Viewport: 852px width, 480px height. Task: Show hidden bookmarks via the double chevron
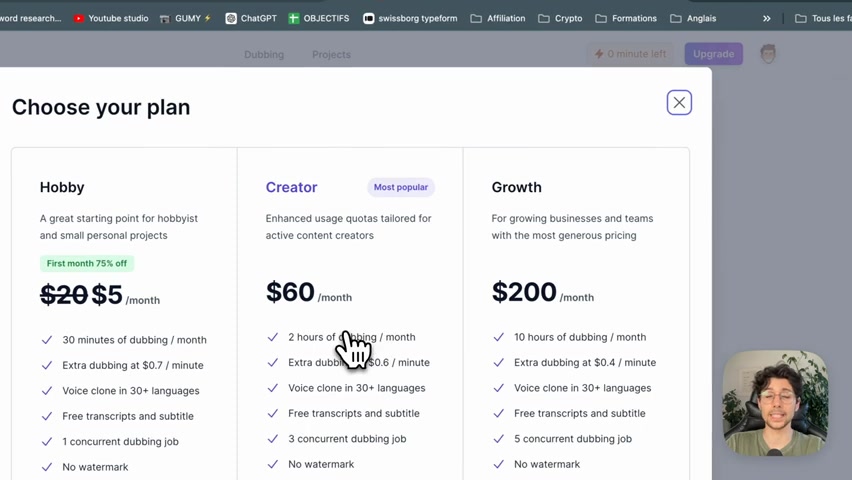pyautogui.click(x=767, y=18)
